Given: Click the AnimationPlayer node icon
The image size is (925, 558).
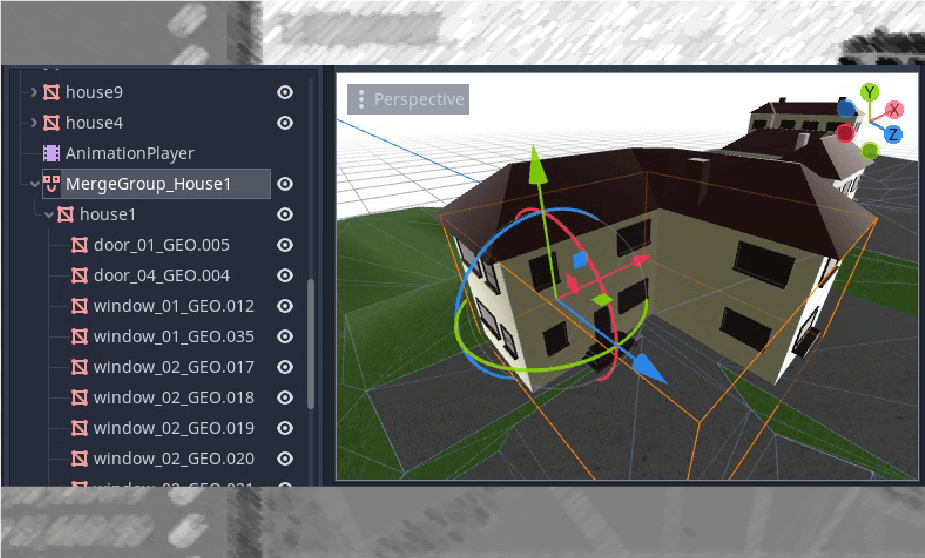Looking at the screenshot, I should 51,153.
